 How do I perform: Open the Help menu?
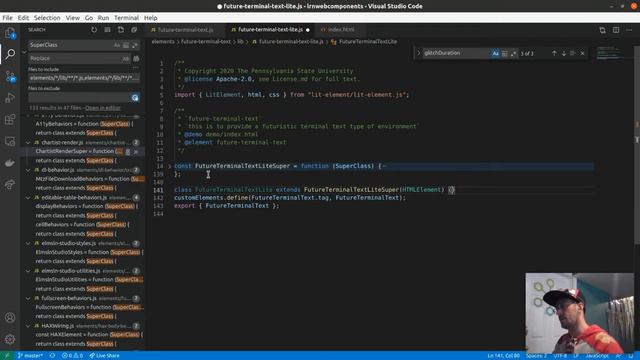(150, 18)
